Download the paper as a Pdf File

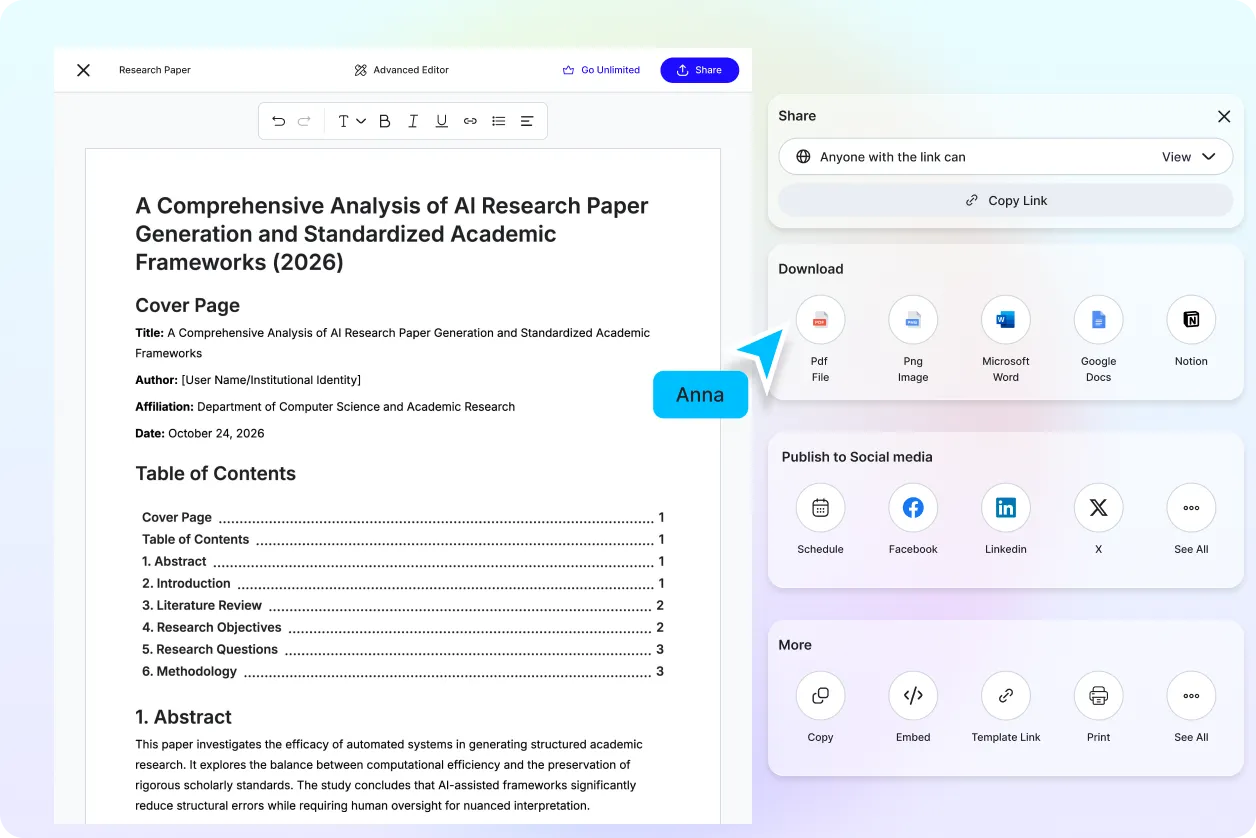820,318
